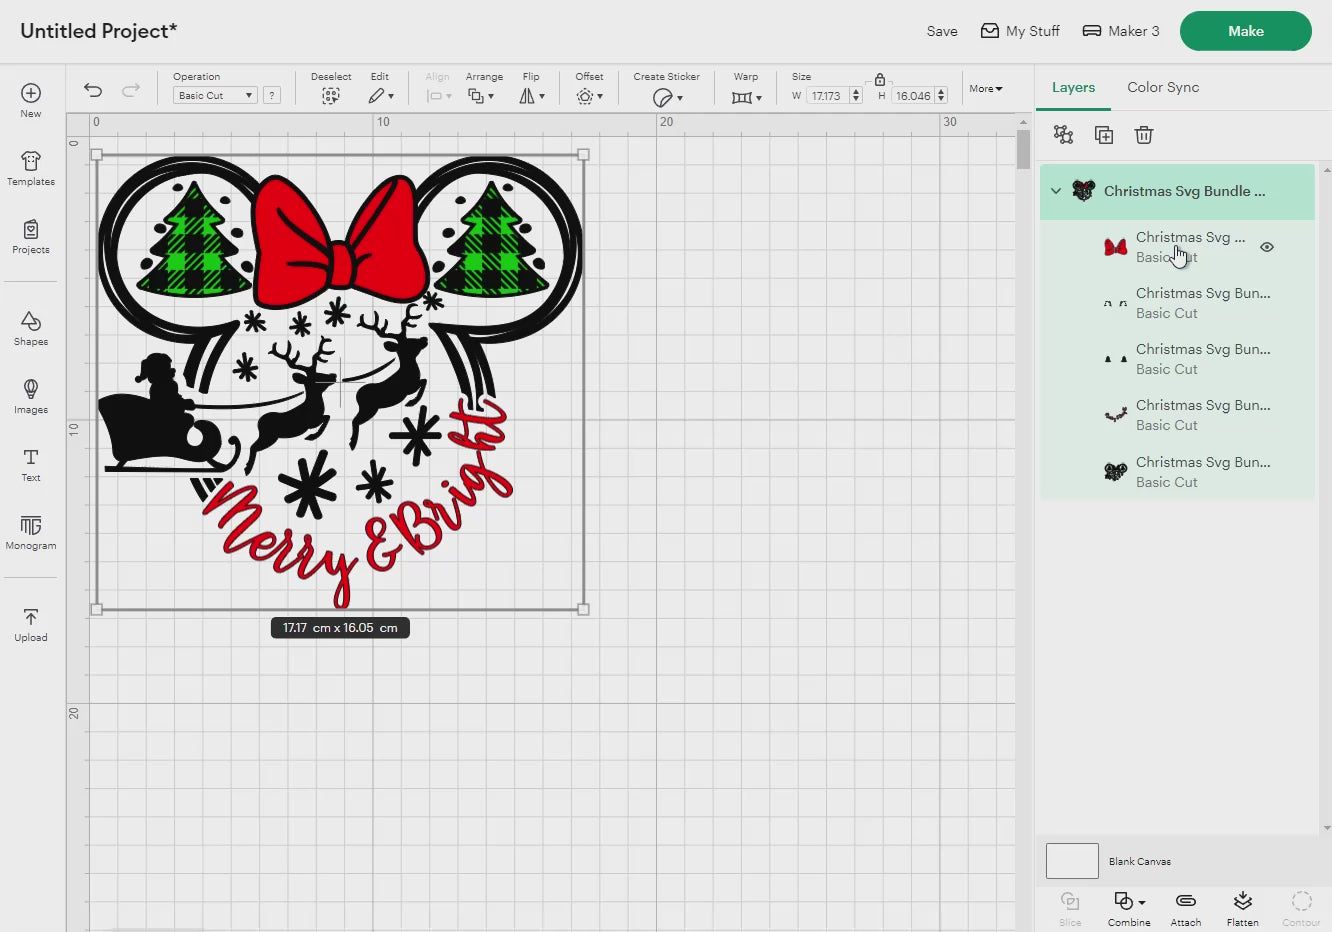Select the Maker 3 machine button
The height and width of the screenshot is (932, 1332).
tap(1121, 31)
